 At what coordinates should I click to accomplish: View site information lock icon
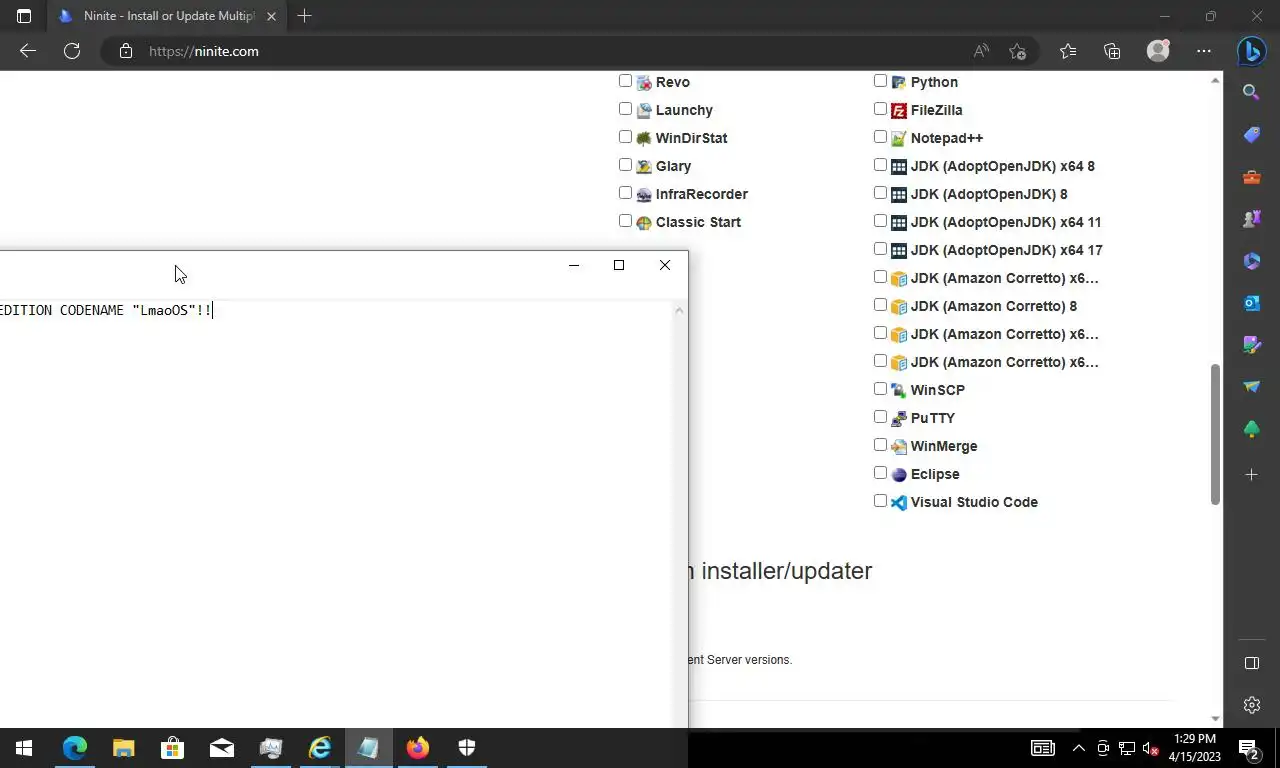coord(126,51)
